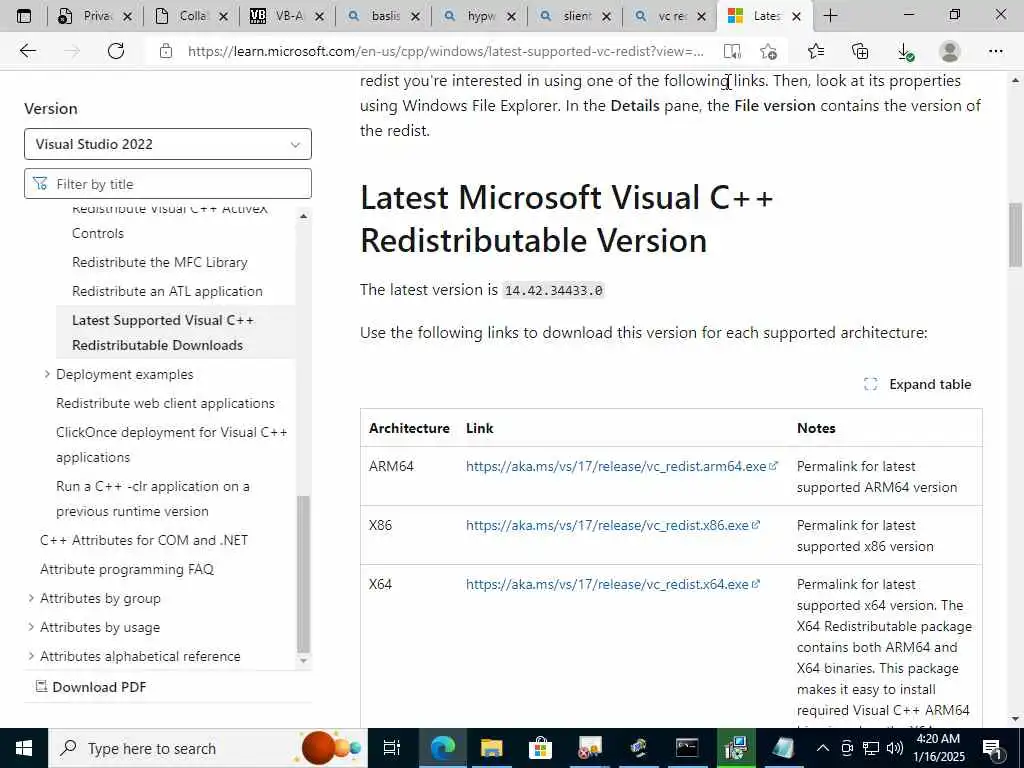
Task: Open the Downloads icon
Action: (904, 52)
